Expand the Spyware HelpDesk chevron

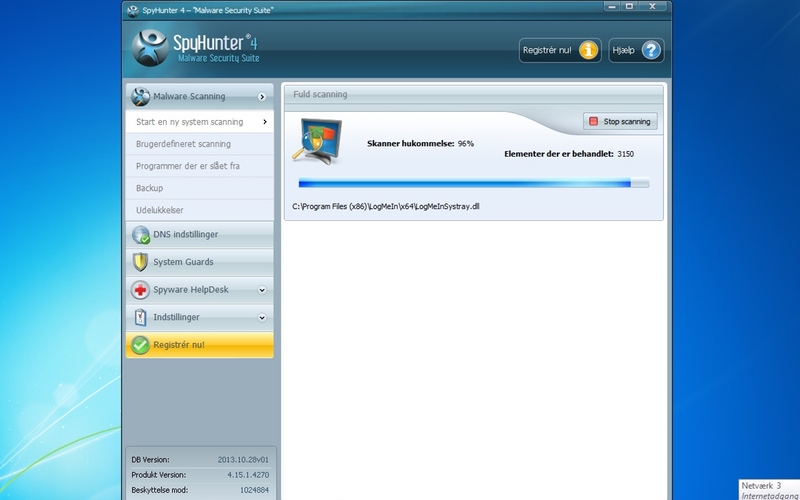[x=262, y=290]
